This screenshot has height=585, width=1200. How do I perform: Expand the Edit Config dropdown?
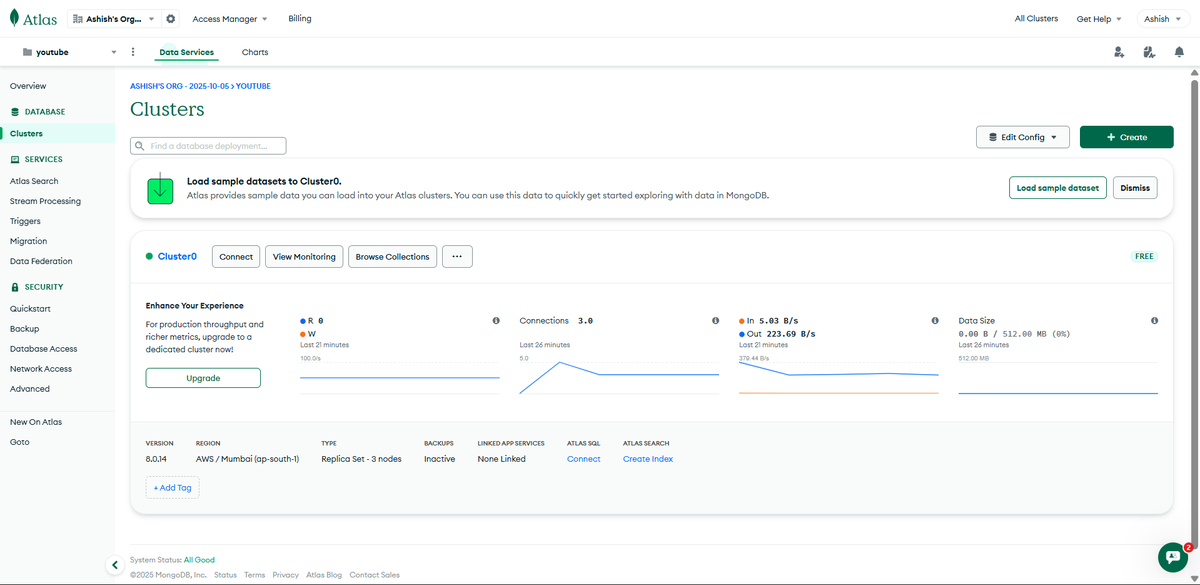tap(1023, 137)
